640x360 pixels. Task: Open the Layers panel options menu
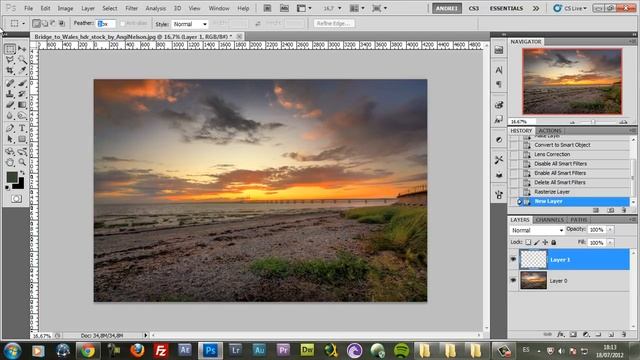pyautogui.click(x=632, y=220)
